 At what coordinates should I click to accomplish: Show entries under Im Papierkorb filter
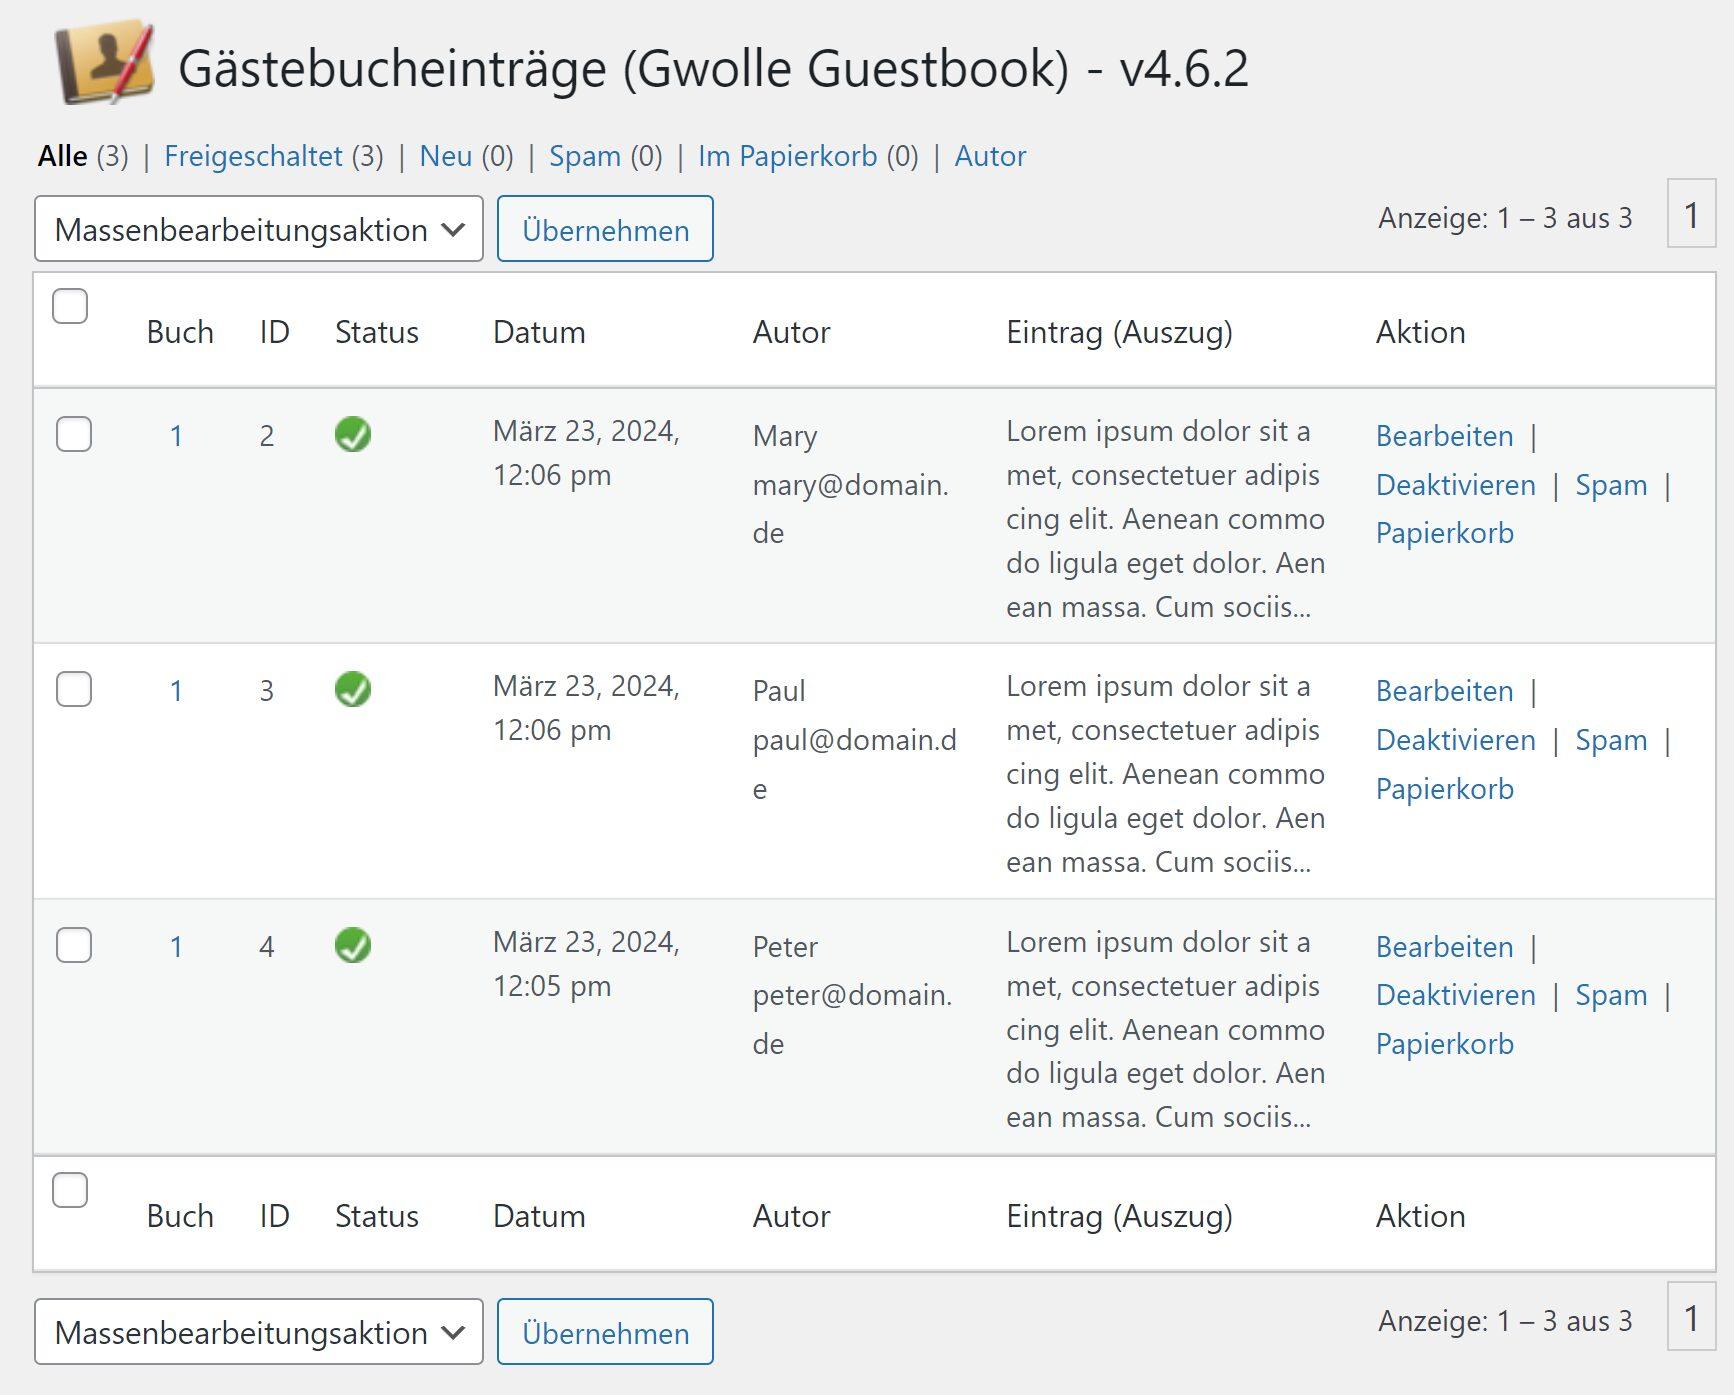[x=787, y=156]
